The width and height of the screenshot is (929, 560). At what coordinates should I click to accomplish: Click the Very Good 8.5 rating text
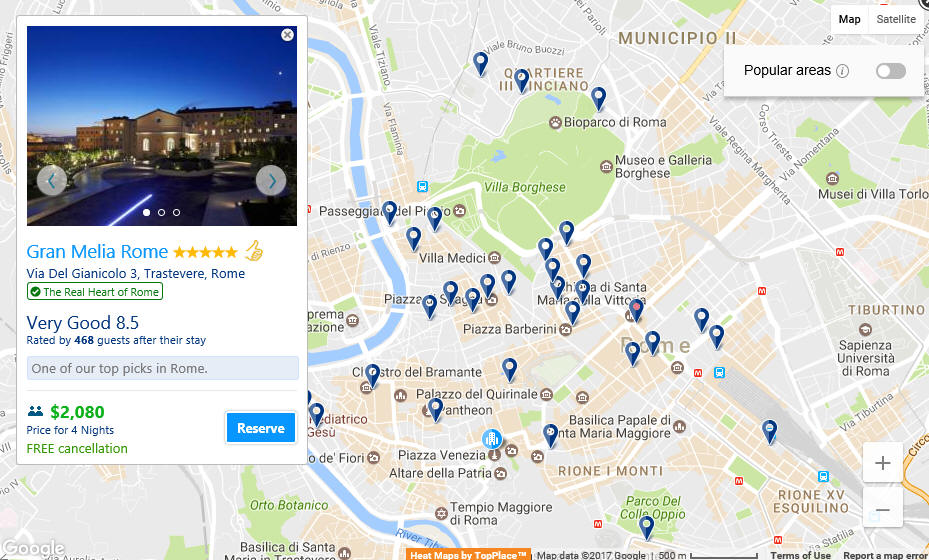[82, 323]
